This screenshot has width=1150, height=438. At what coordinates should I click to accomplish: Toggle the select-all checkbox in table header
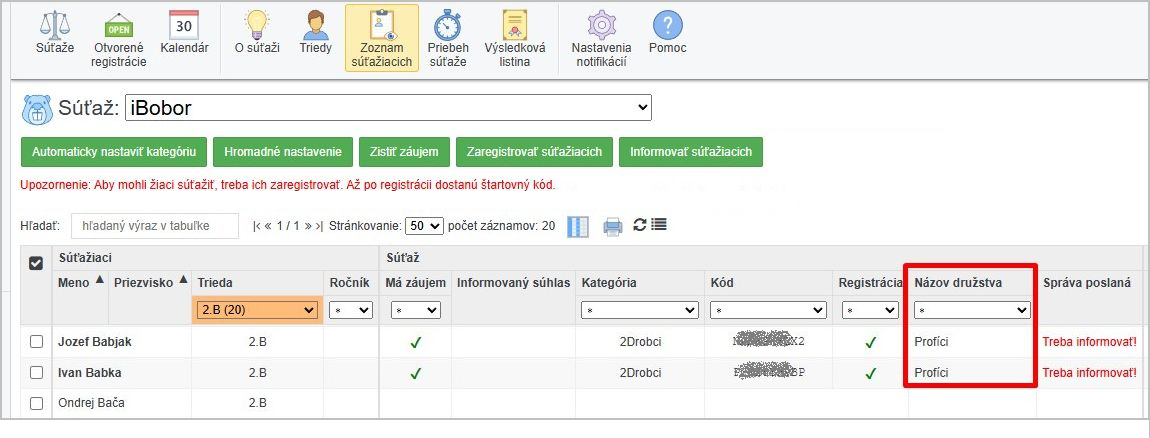37,263
